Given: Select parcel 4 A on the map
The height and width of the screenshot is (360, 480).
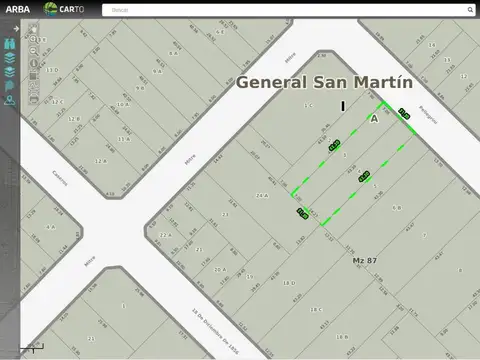Looking at the screenshot, I should click(x=51, y=227).
